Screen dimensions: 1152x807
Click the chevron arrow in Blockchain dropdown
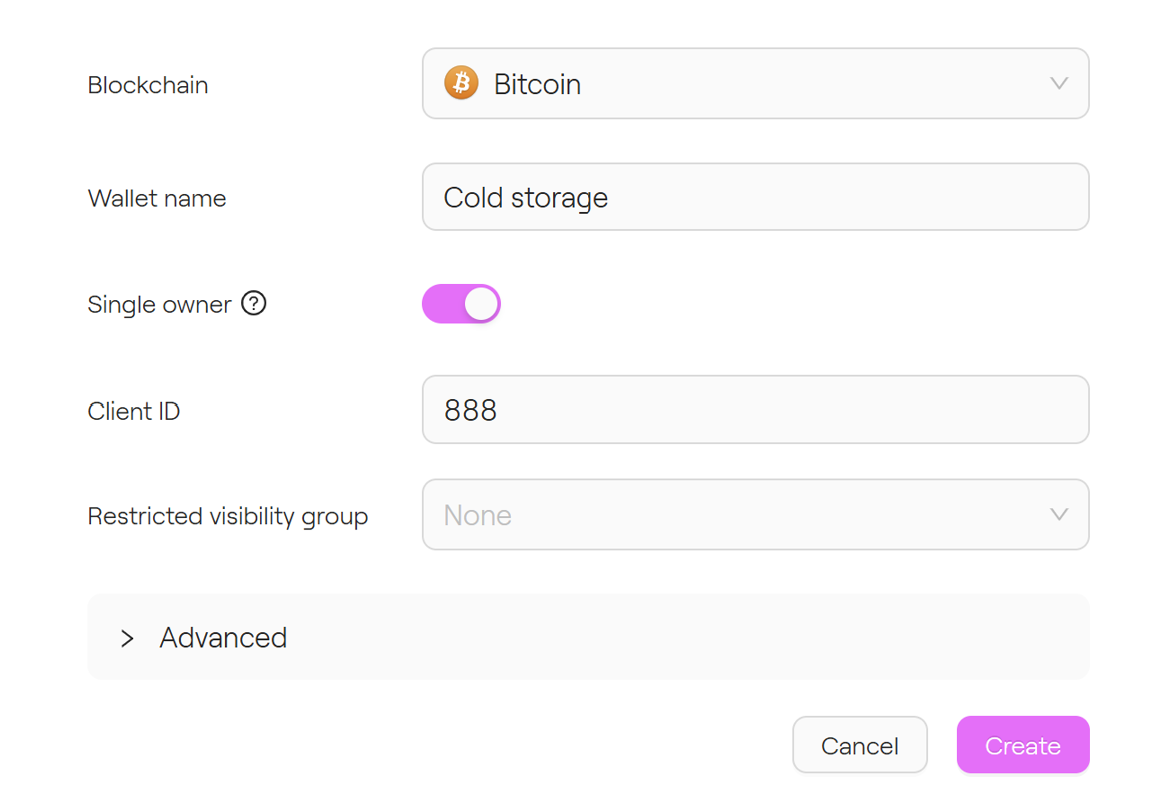tap(1059, 84)
